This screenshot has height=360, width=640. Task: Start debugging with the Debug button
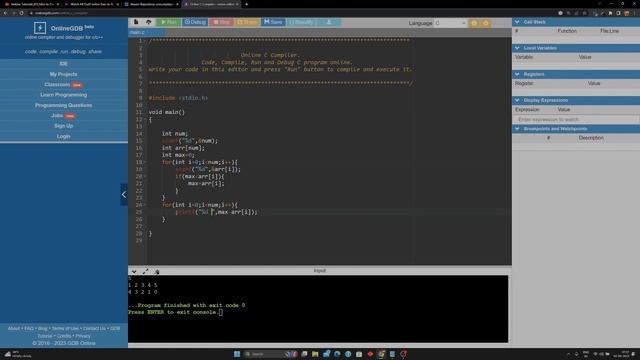pyautogui.click(x=195, y=22)
